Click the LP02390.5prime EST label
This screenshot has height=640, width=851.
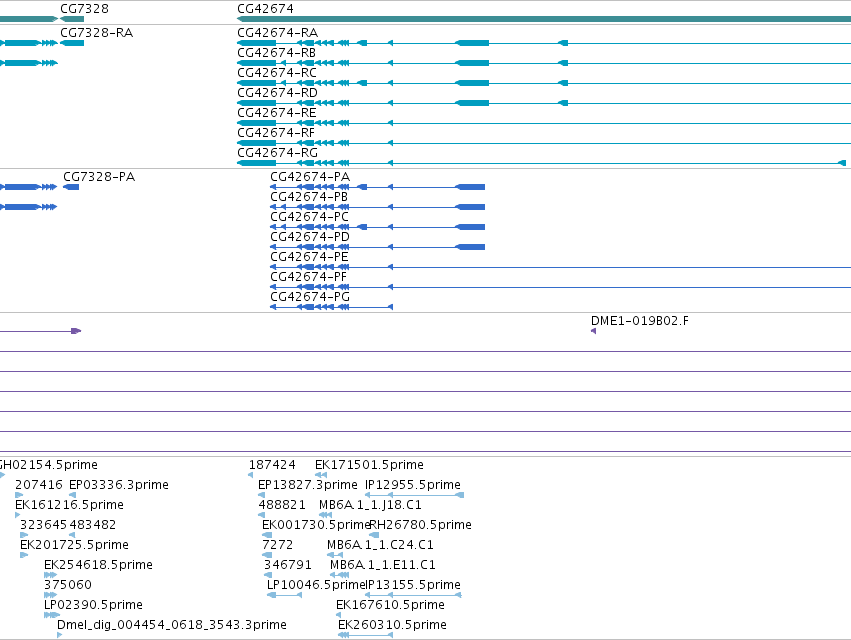93,605
